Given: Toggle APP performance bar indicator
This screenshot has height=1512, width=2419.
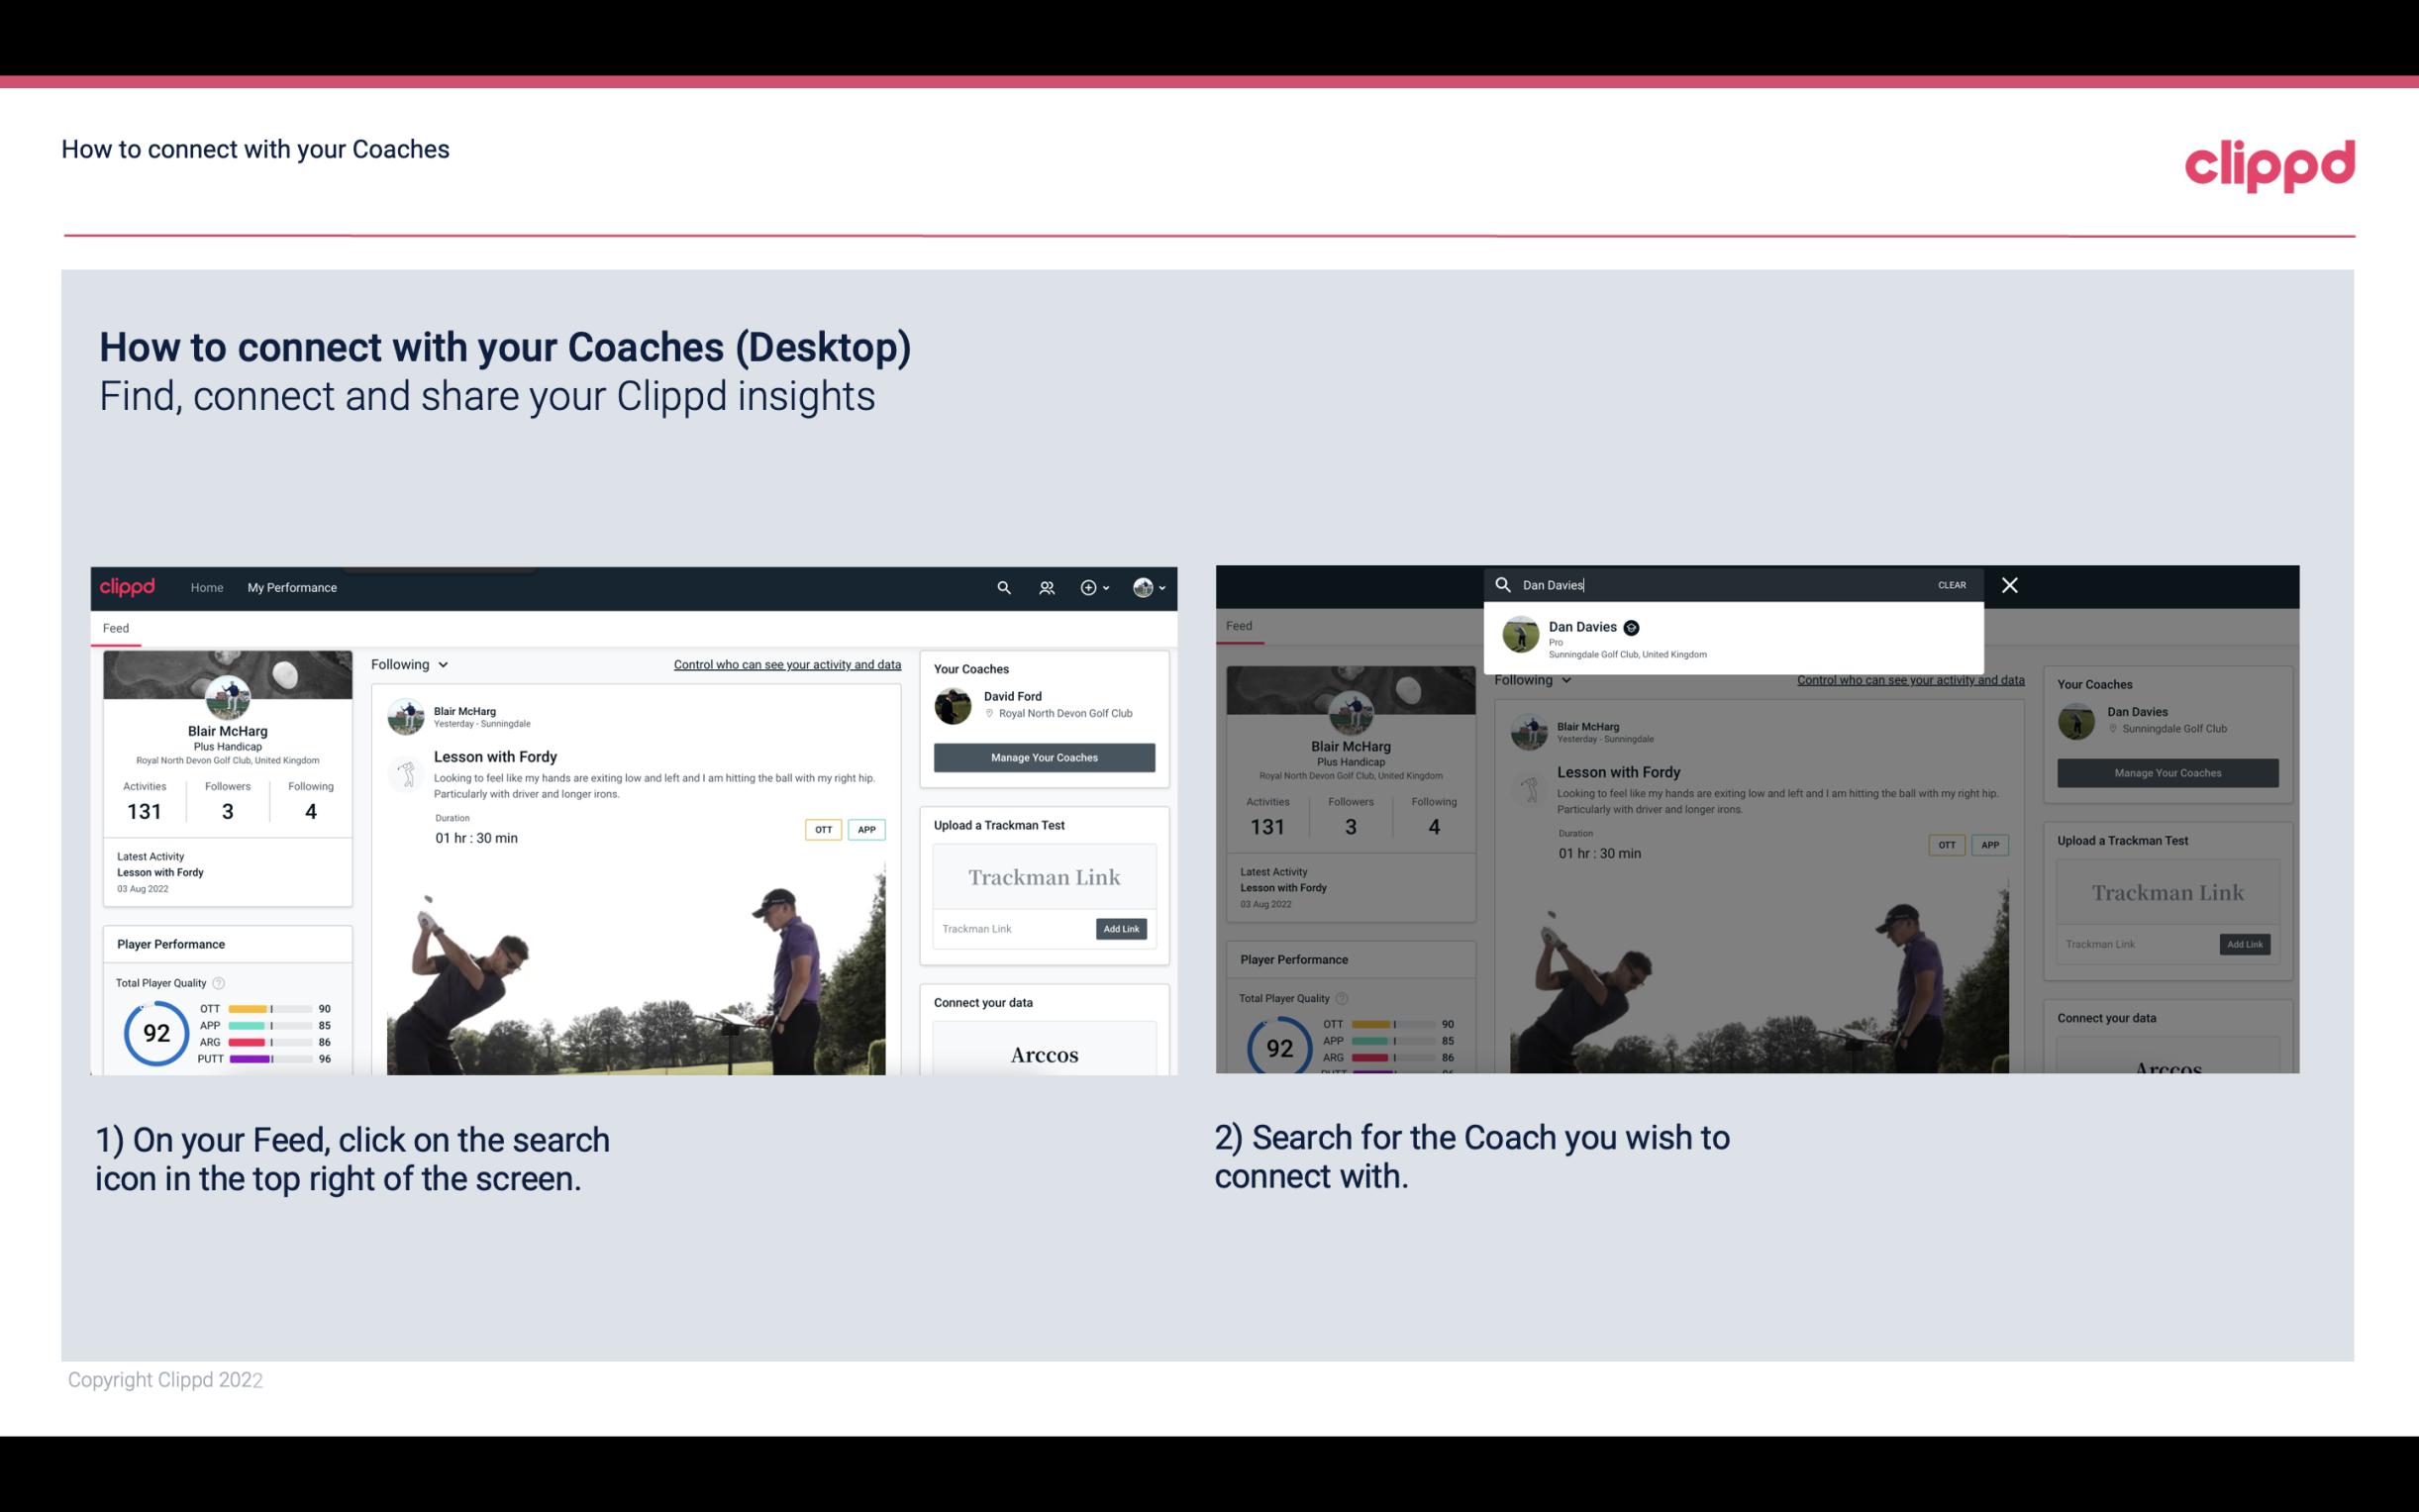Looking at the screenshot, I should [x=271, y=1026].
